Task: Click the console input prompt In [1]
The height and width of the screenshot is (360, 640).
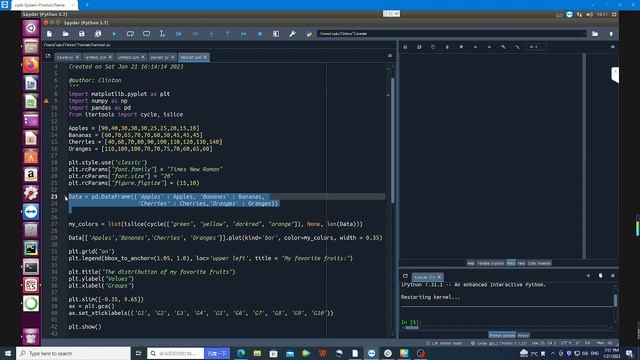Action: [411, 322]
